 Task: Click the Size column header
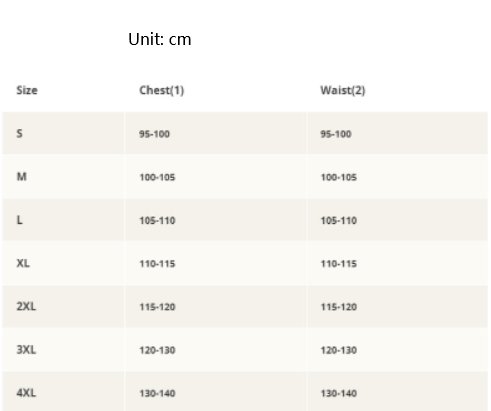(27, 90)
